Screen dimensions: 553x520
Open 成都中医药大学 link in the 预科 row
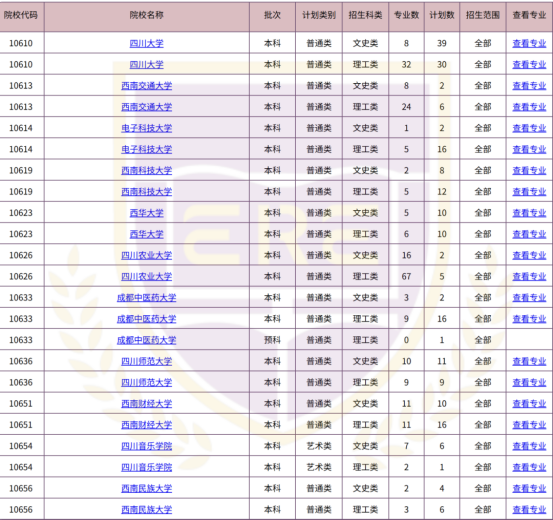pyautogui.click(x=146, y=340)
